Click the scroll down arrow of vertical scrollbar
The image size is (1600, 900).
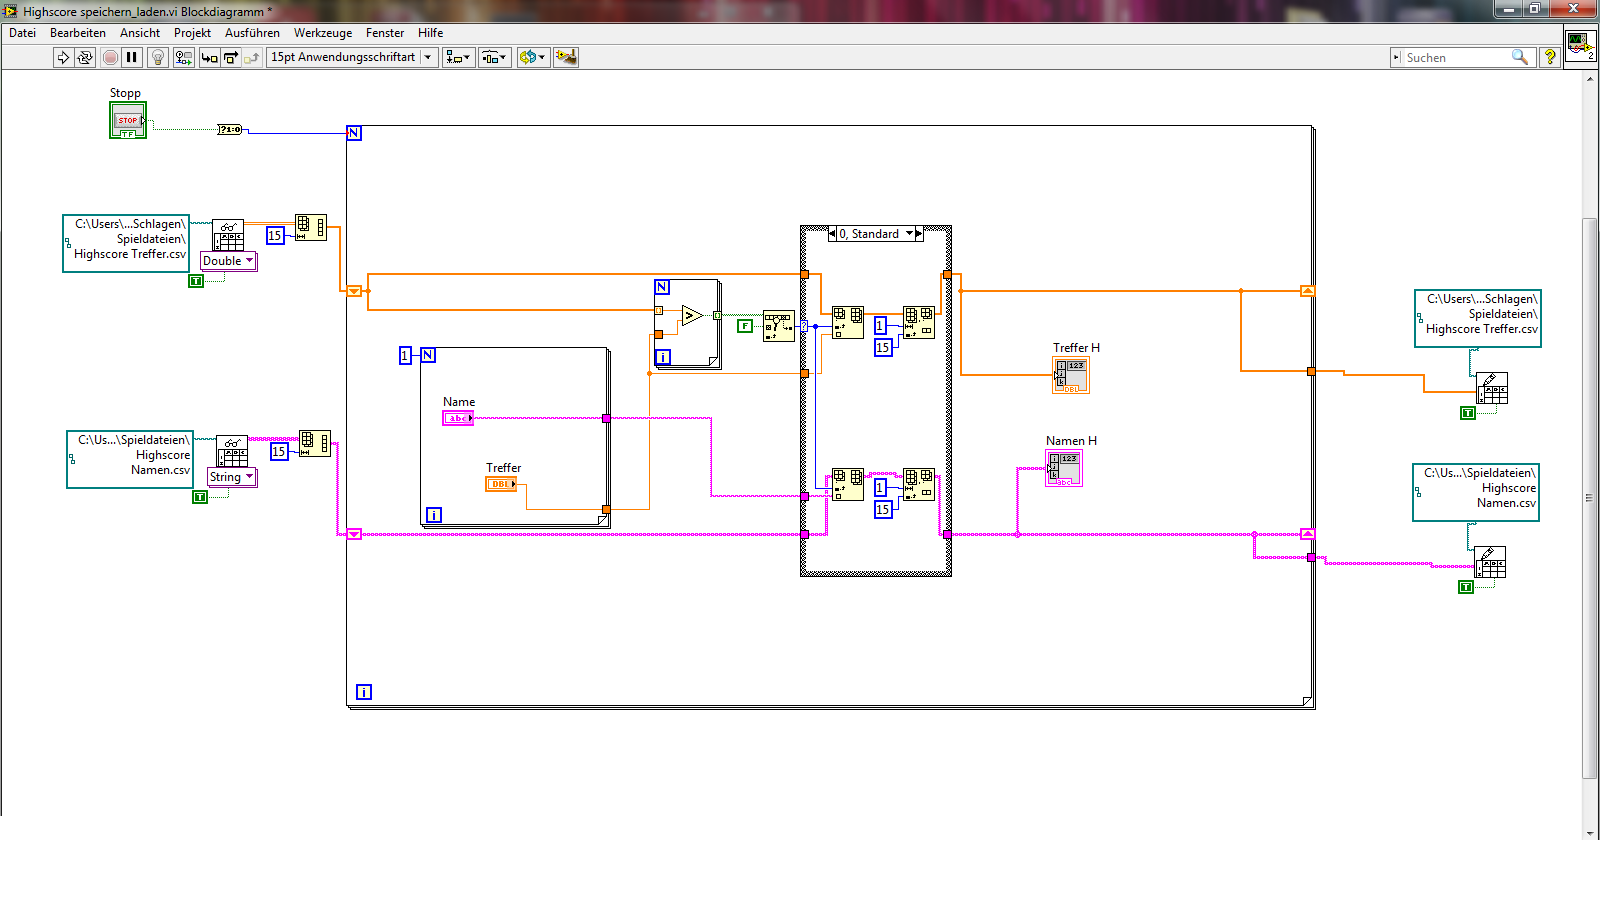click(1590, 832)
